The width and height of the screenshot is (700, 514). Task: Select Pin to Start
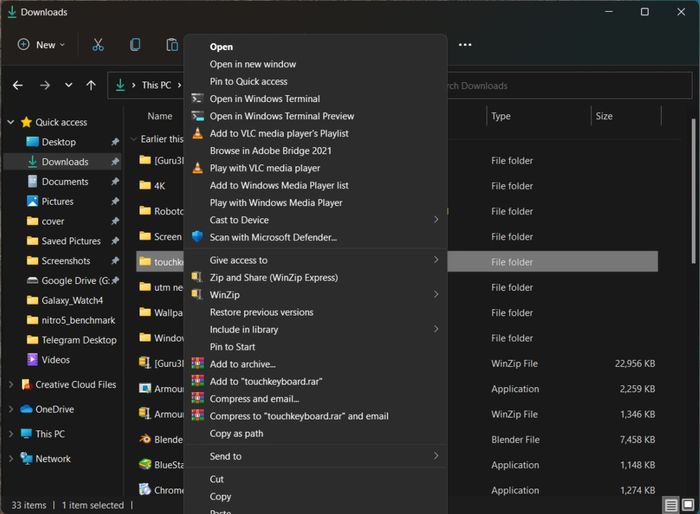click(x=316, y=347)
